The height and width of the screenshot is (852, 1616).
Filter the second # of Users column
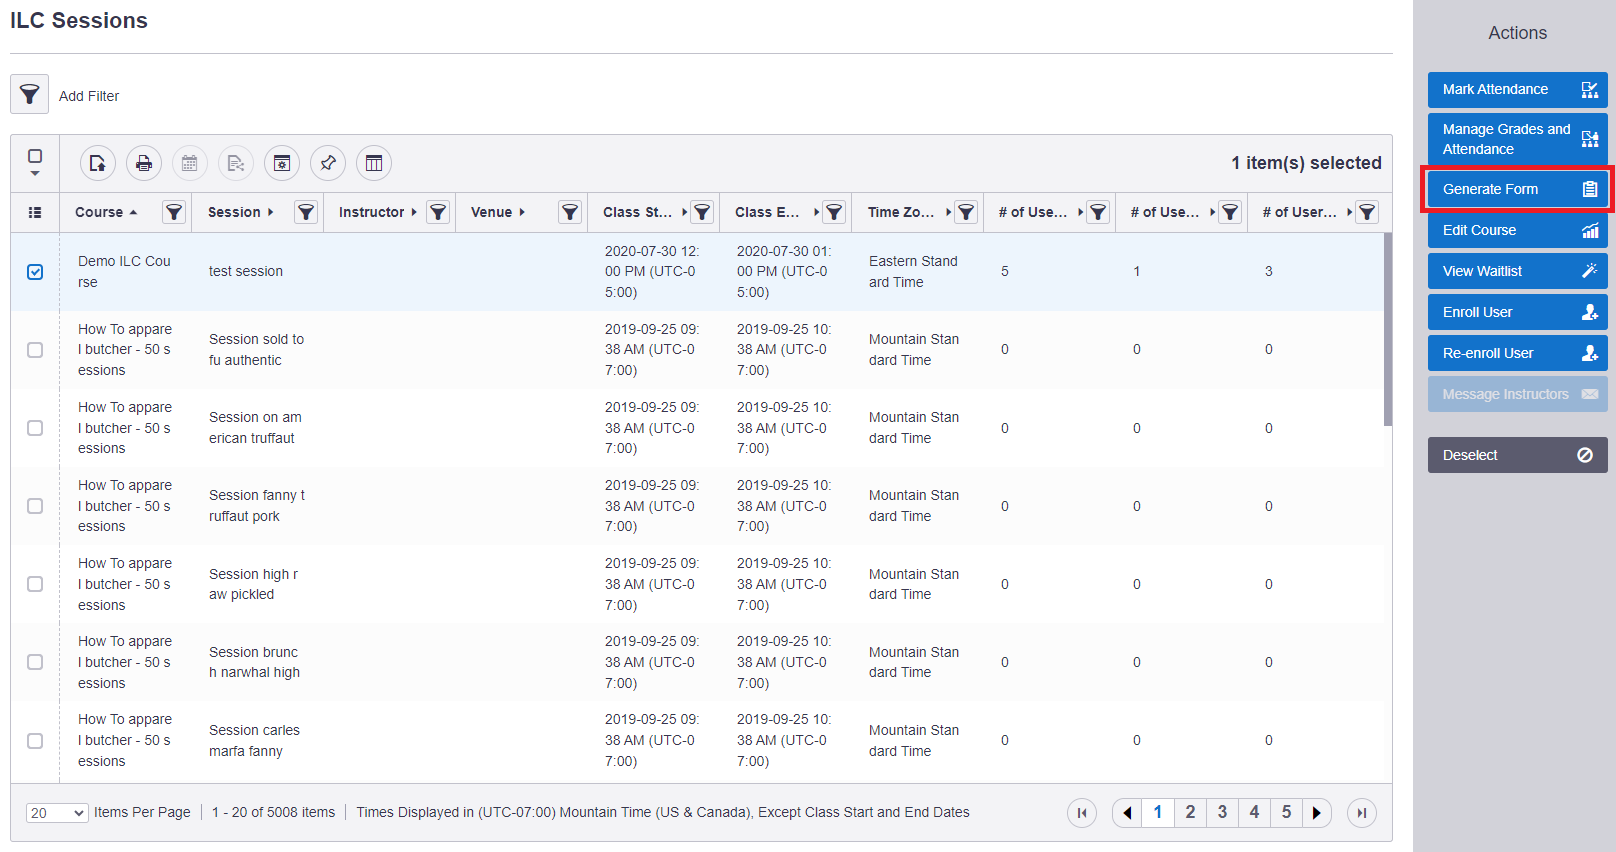tap(1230, 212)
